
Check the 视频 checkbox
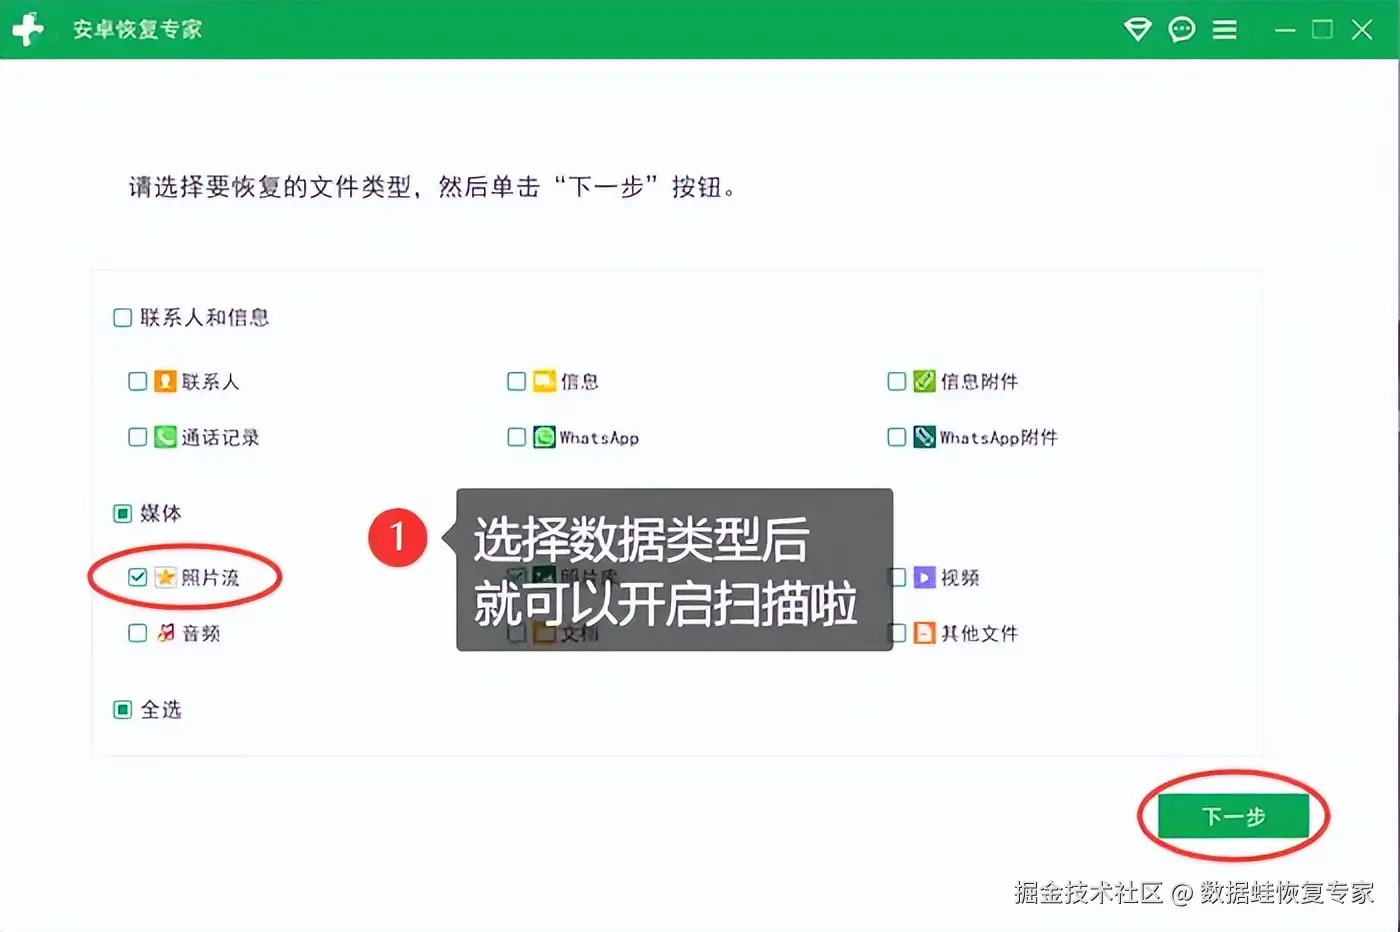[x=897, y=577]
